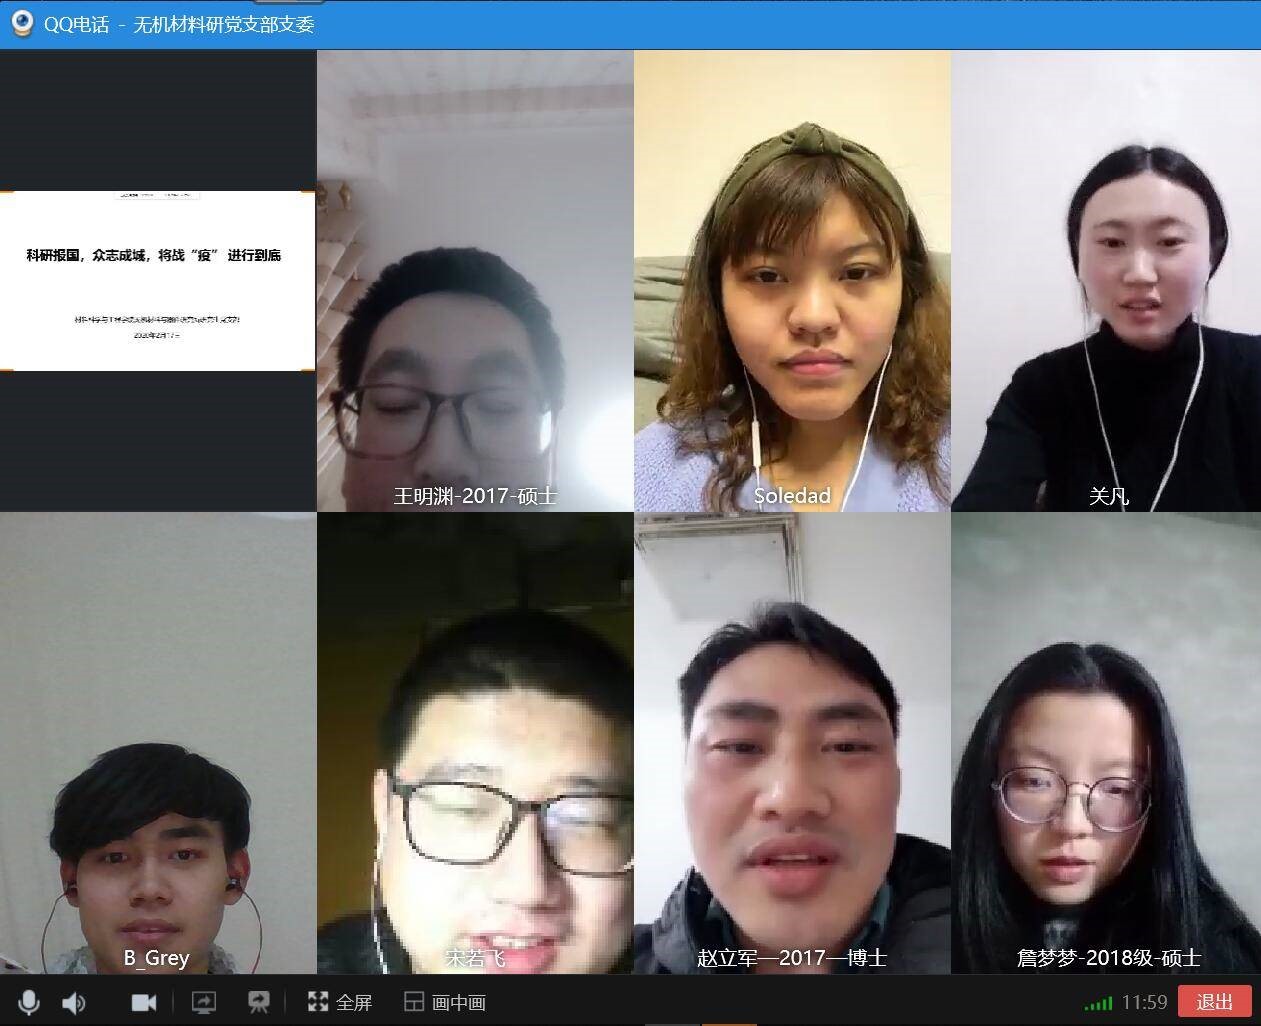Select 王明渊-2017-硕士 video tile

[475, 281]
